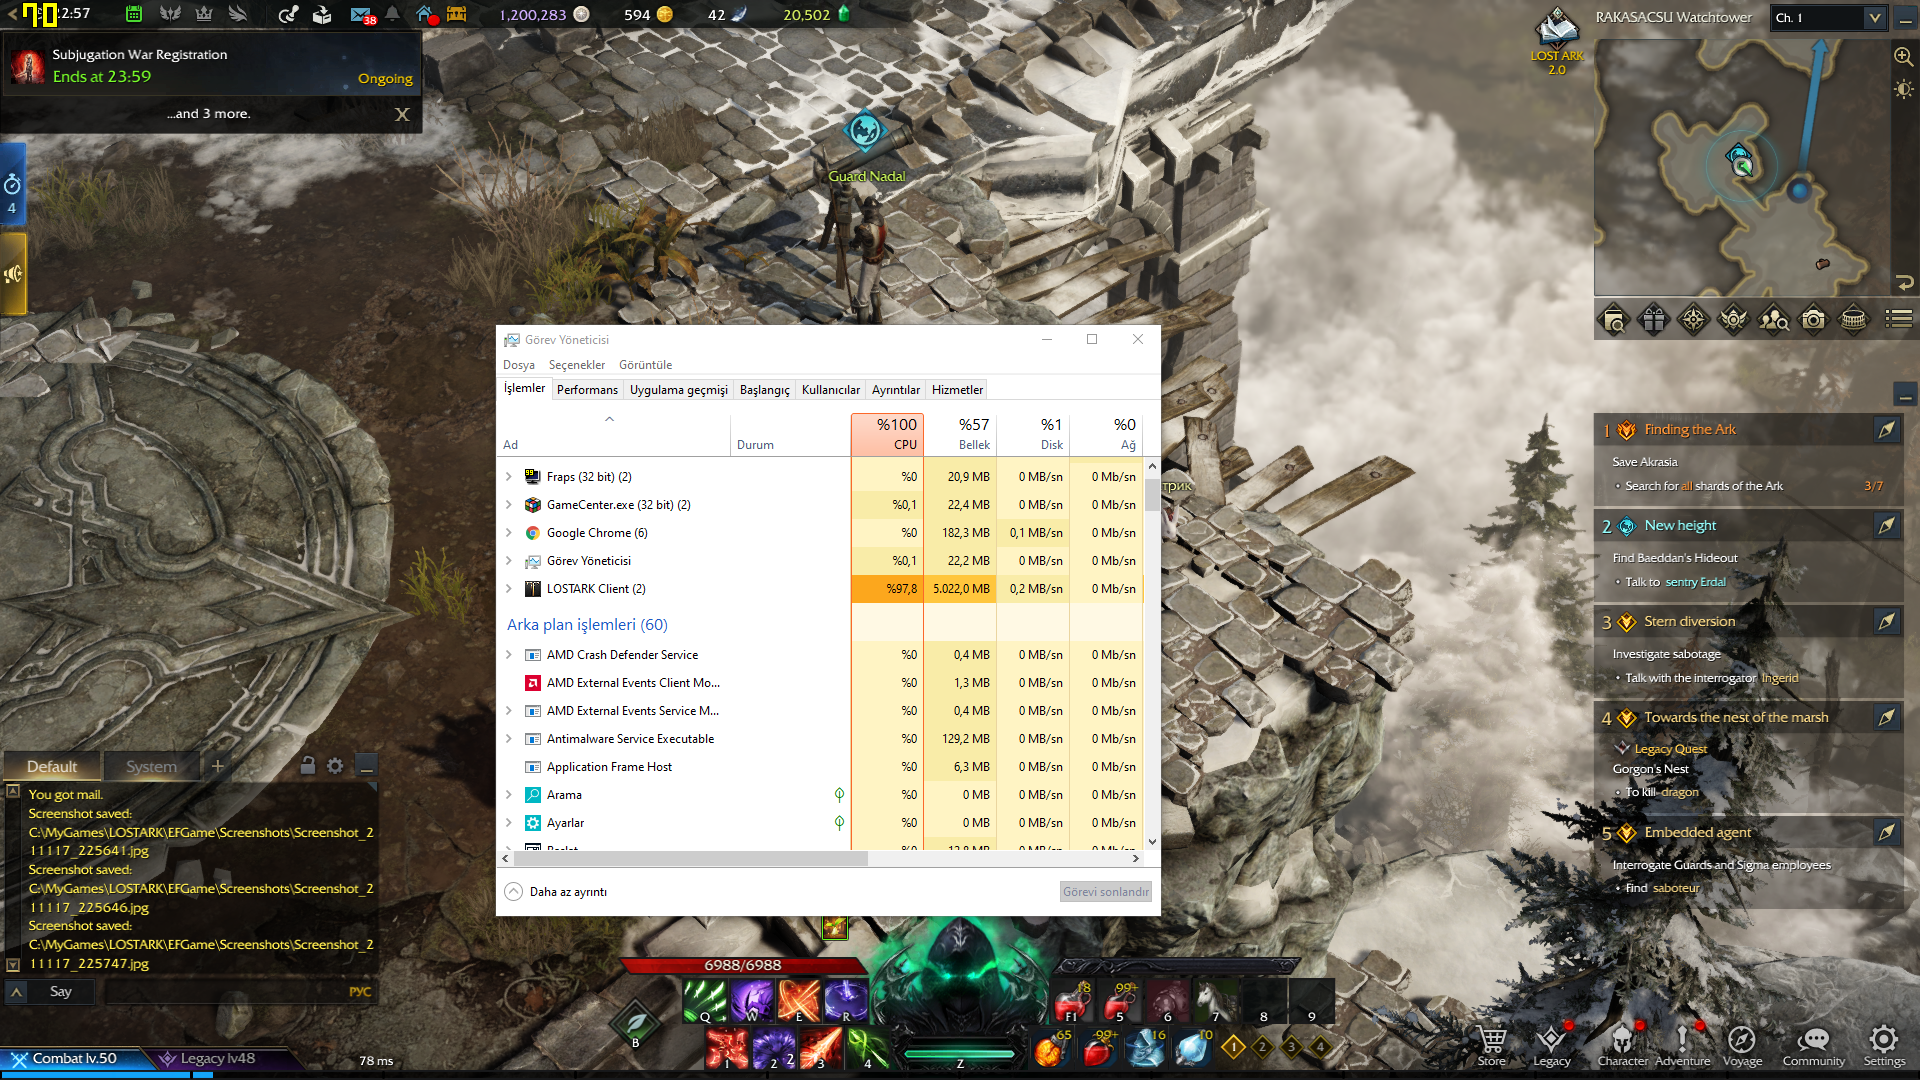The width and height of the screenshot is (1920, 1080).
Task: Toggle the minimap brightness icon
Action: point(1903,90)
